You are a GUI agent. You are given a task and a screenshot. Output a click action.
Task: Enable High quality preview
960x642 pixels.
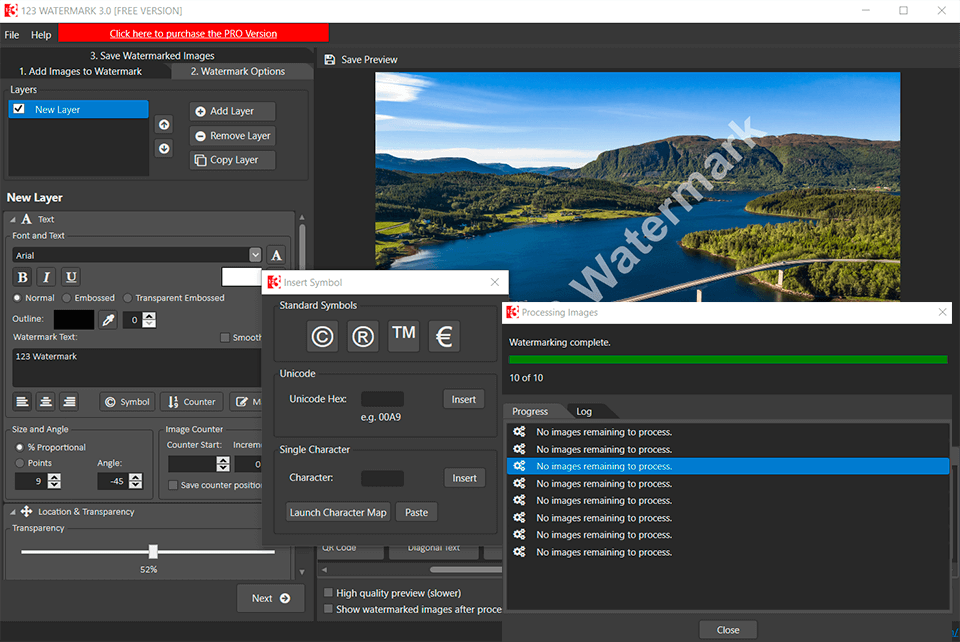tap(328, 593)
